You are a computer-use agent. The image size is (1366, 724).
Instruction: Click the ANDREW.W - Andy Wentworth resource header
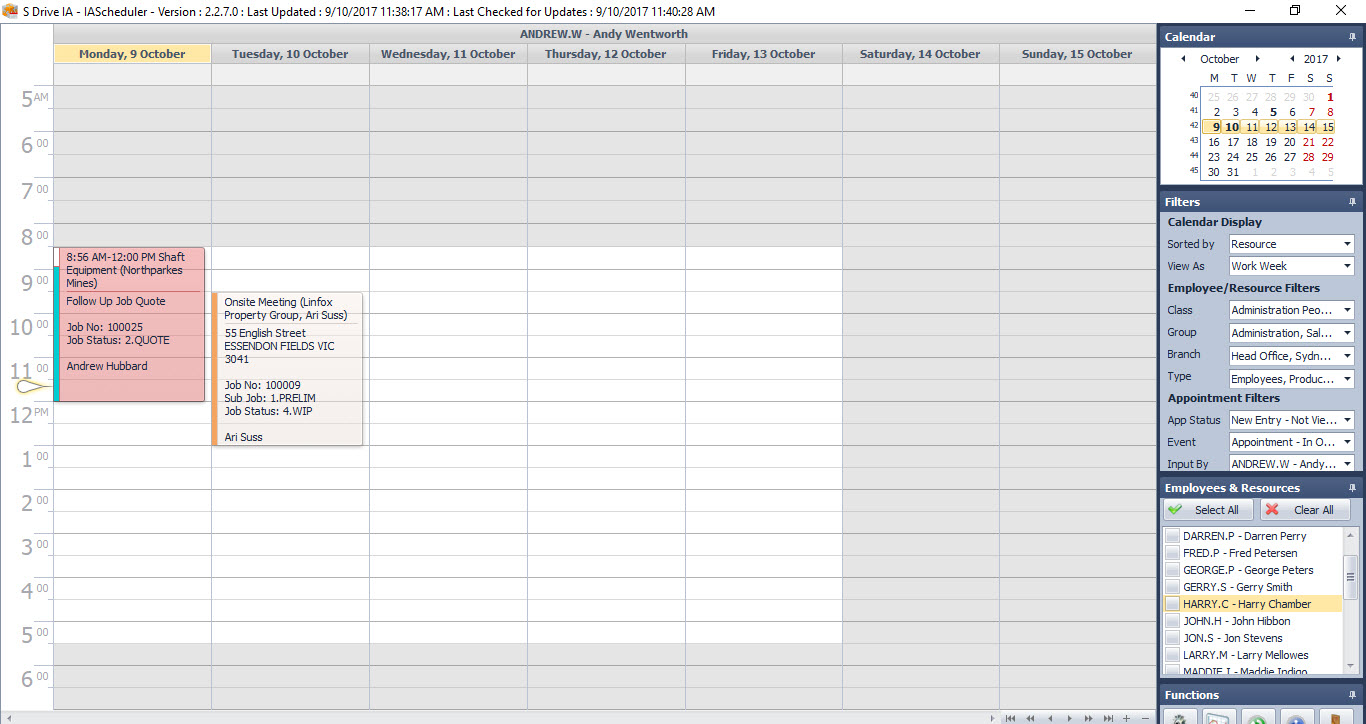pyautogui.click(x=604, y=34)
